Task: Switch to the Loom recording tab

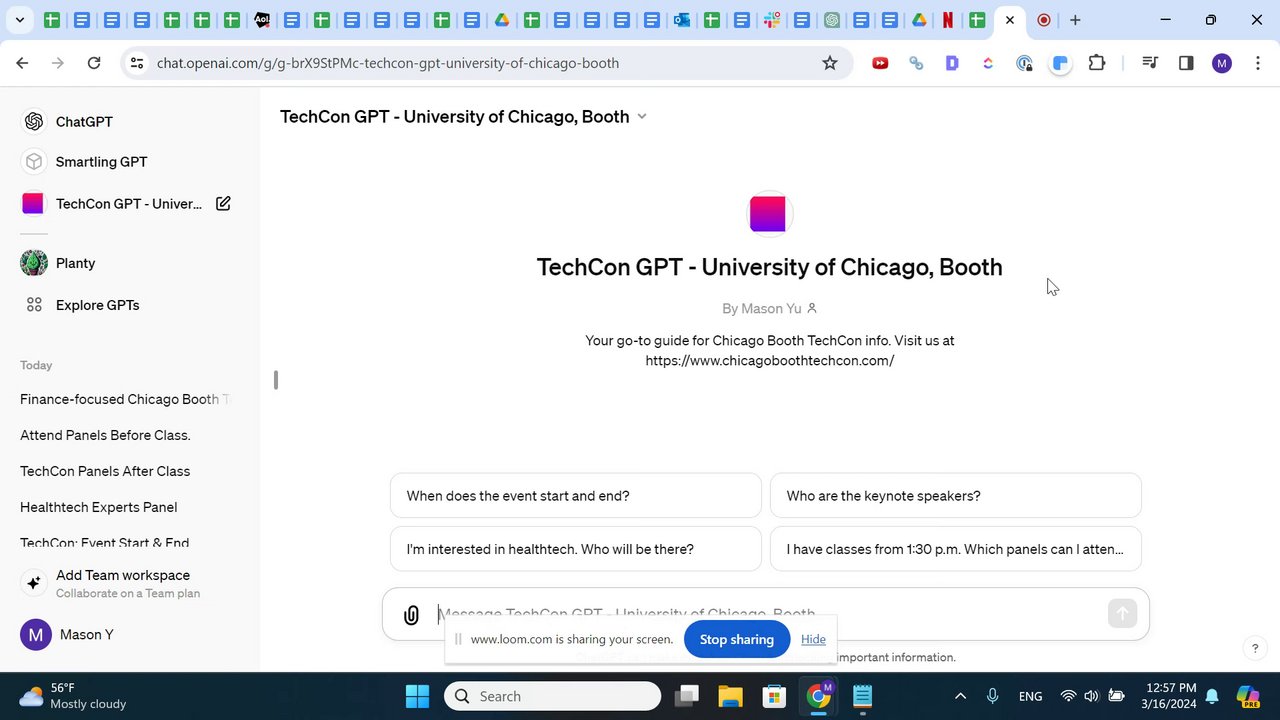Action: point(1044,20)
